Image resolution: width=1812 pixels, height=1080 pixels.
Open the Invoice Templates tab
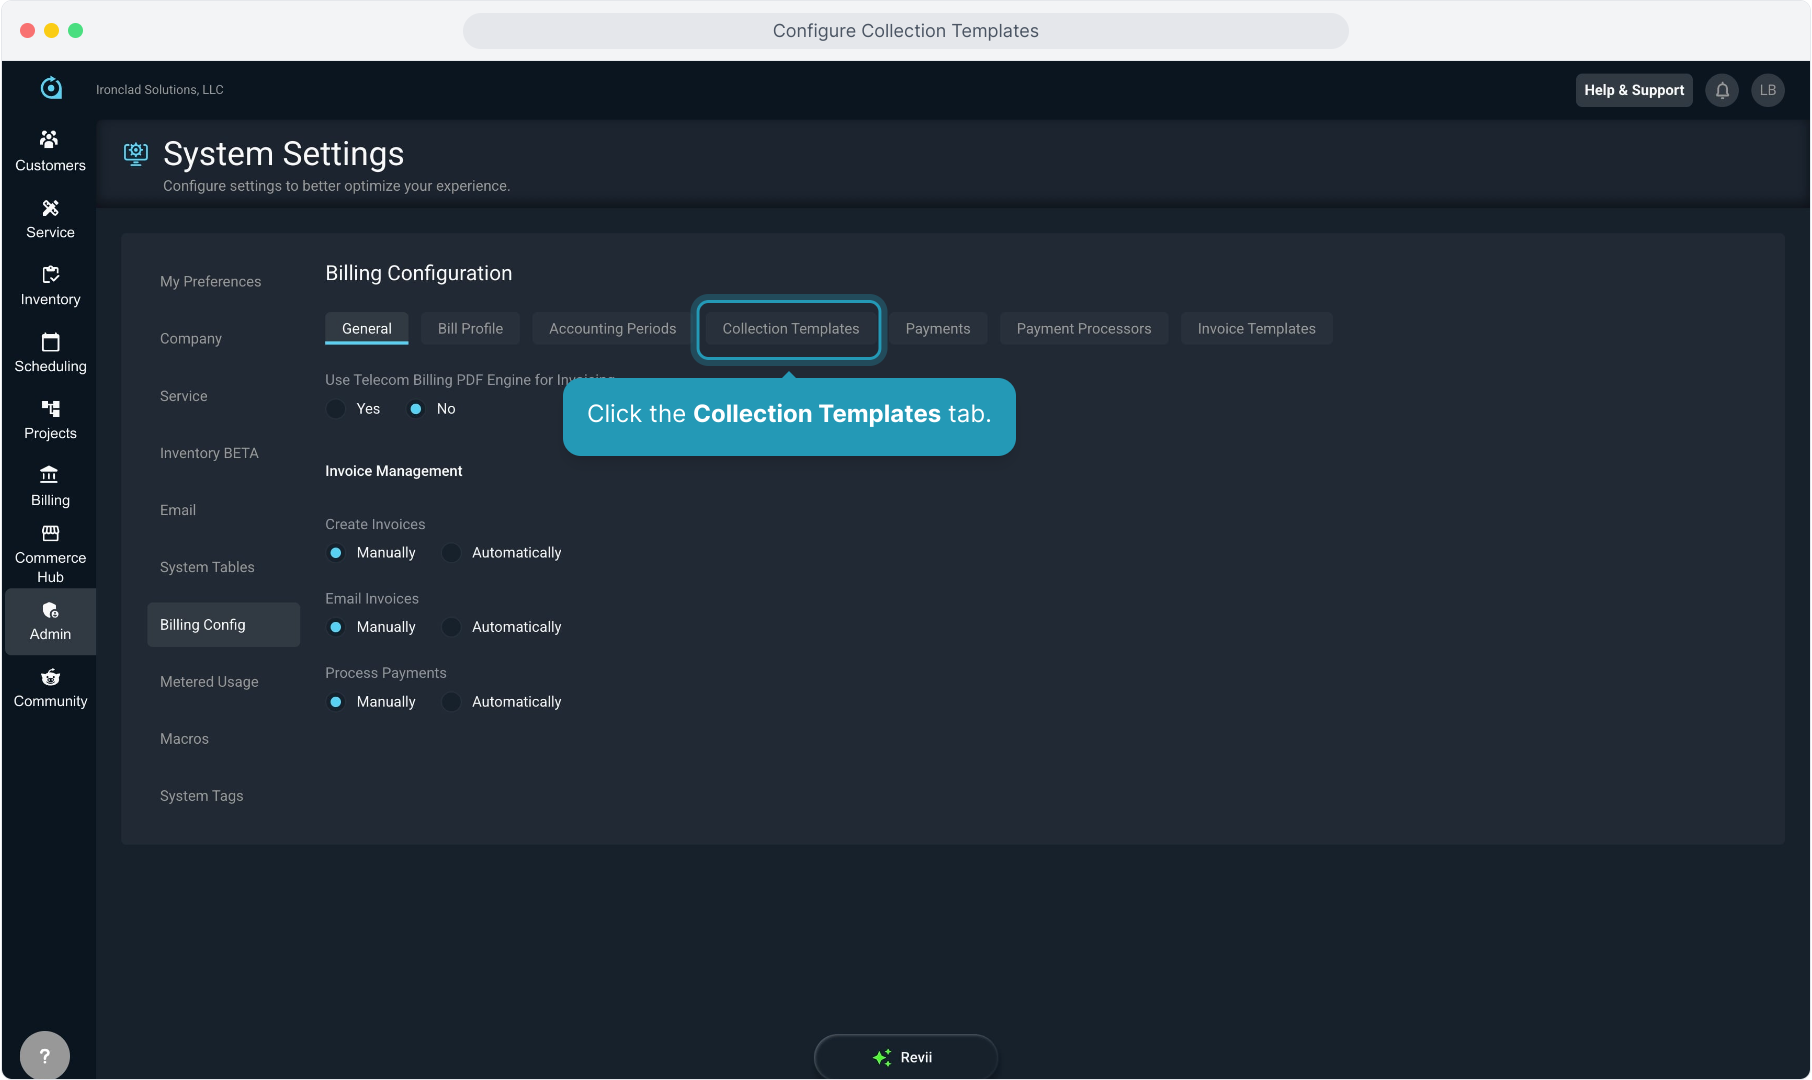click(x=1256, y=329)
